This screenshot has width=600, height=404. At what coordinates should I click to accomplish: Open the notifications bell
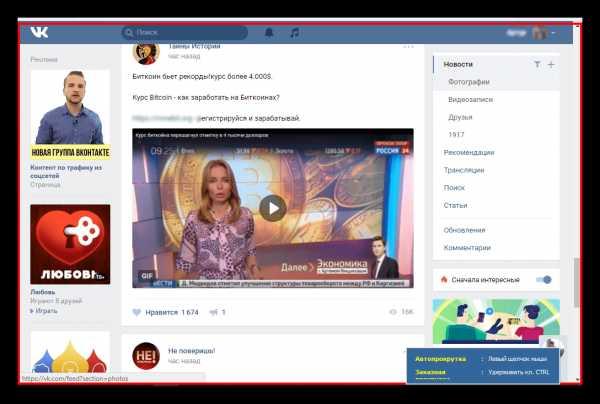pos(269,33)
